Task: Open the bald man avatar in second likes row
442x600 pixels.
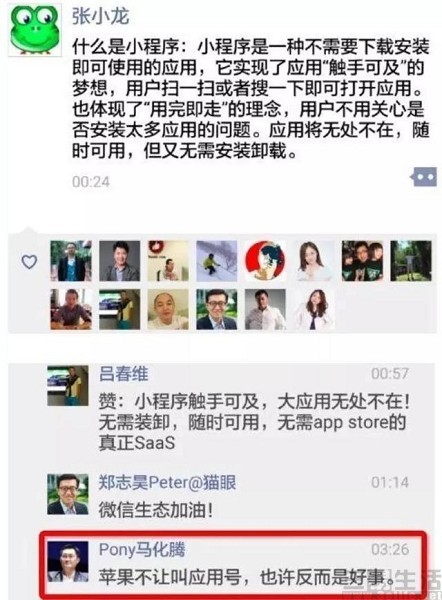Action: [168, 309]
